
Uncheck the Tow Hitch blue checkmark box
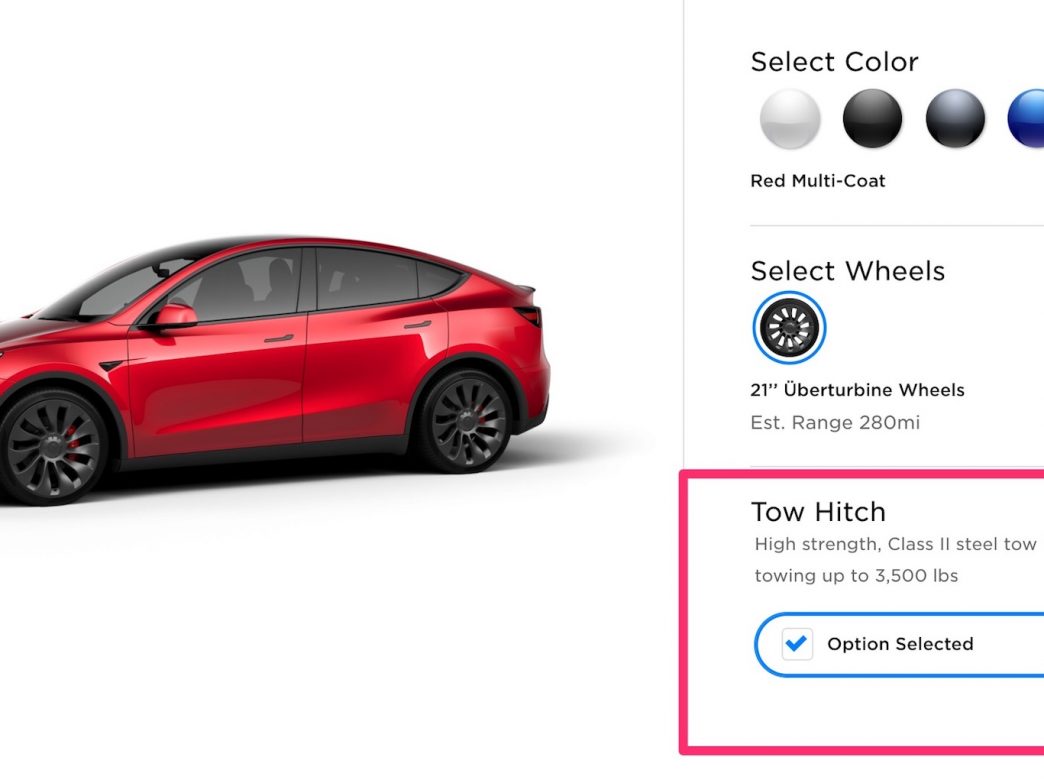point(797,644)
